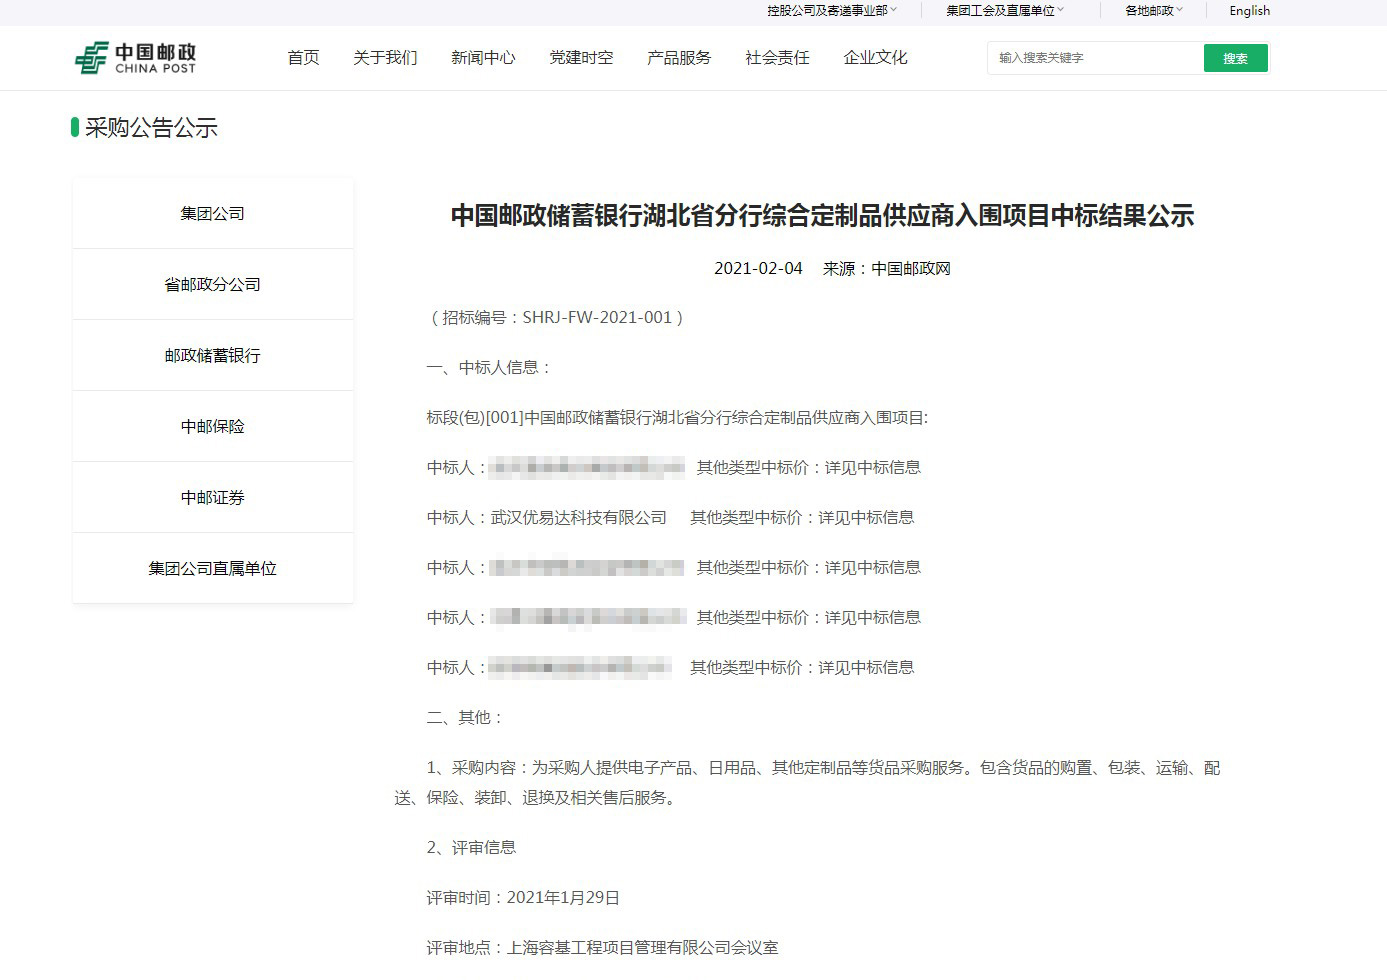This screenshot has width=1387, height=980.
Task: Expand 控股公司及寄递事业部 dropdown
Action: [x=831, y=11]
